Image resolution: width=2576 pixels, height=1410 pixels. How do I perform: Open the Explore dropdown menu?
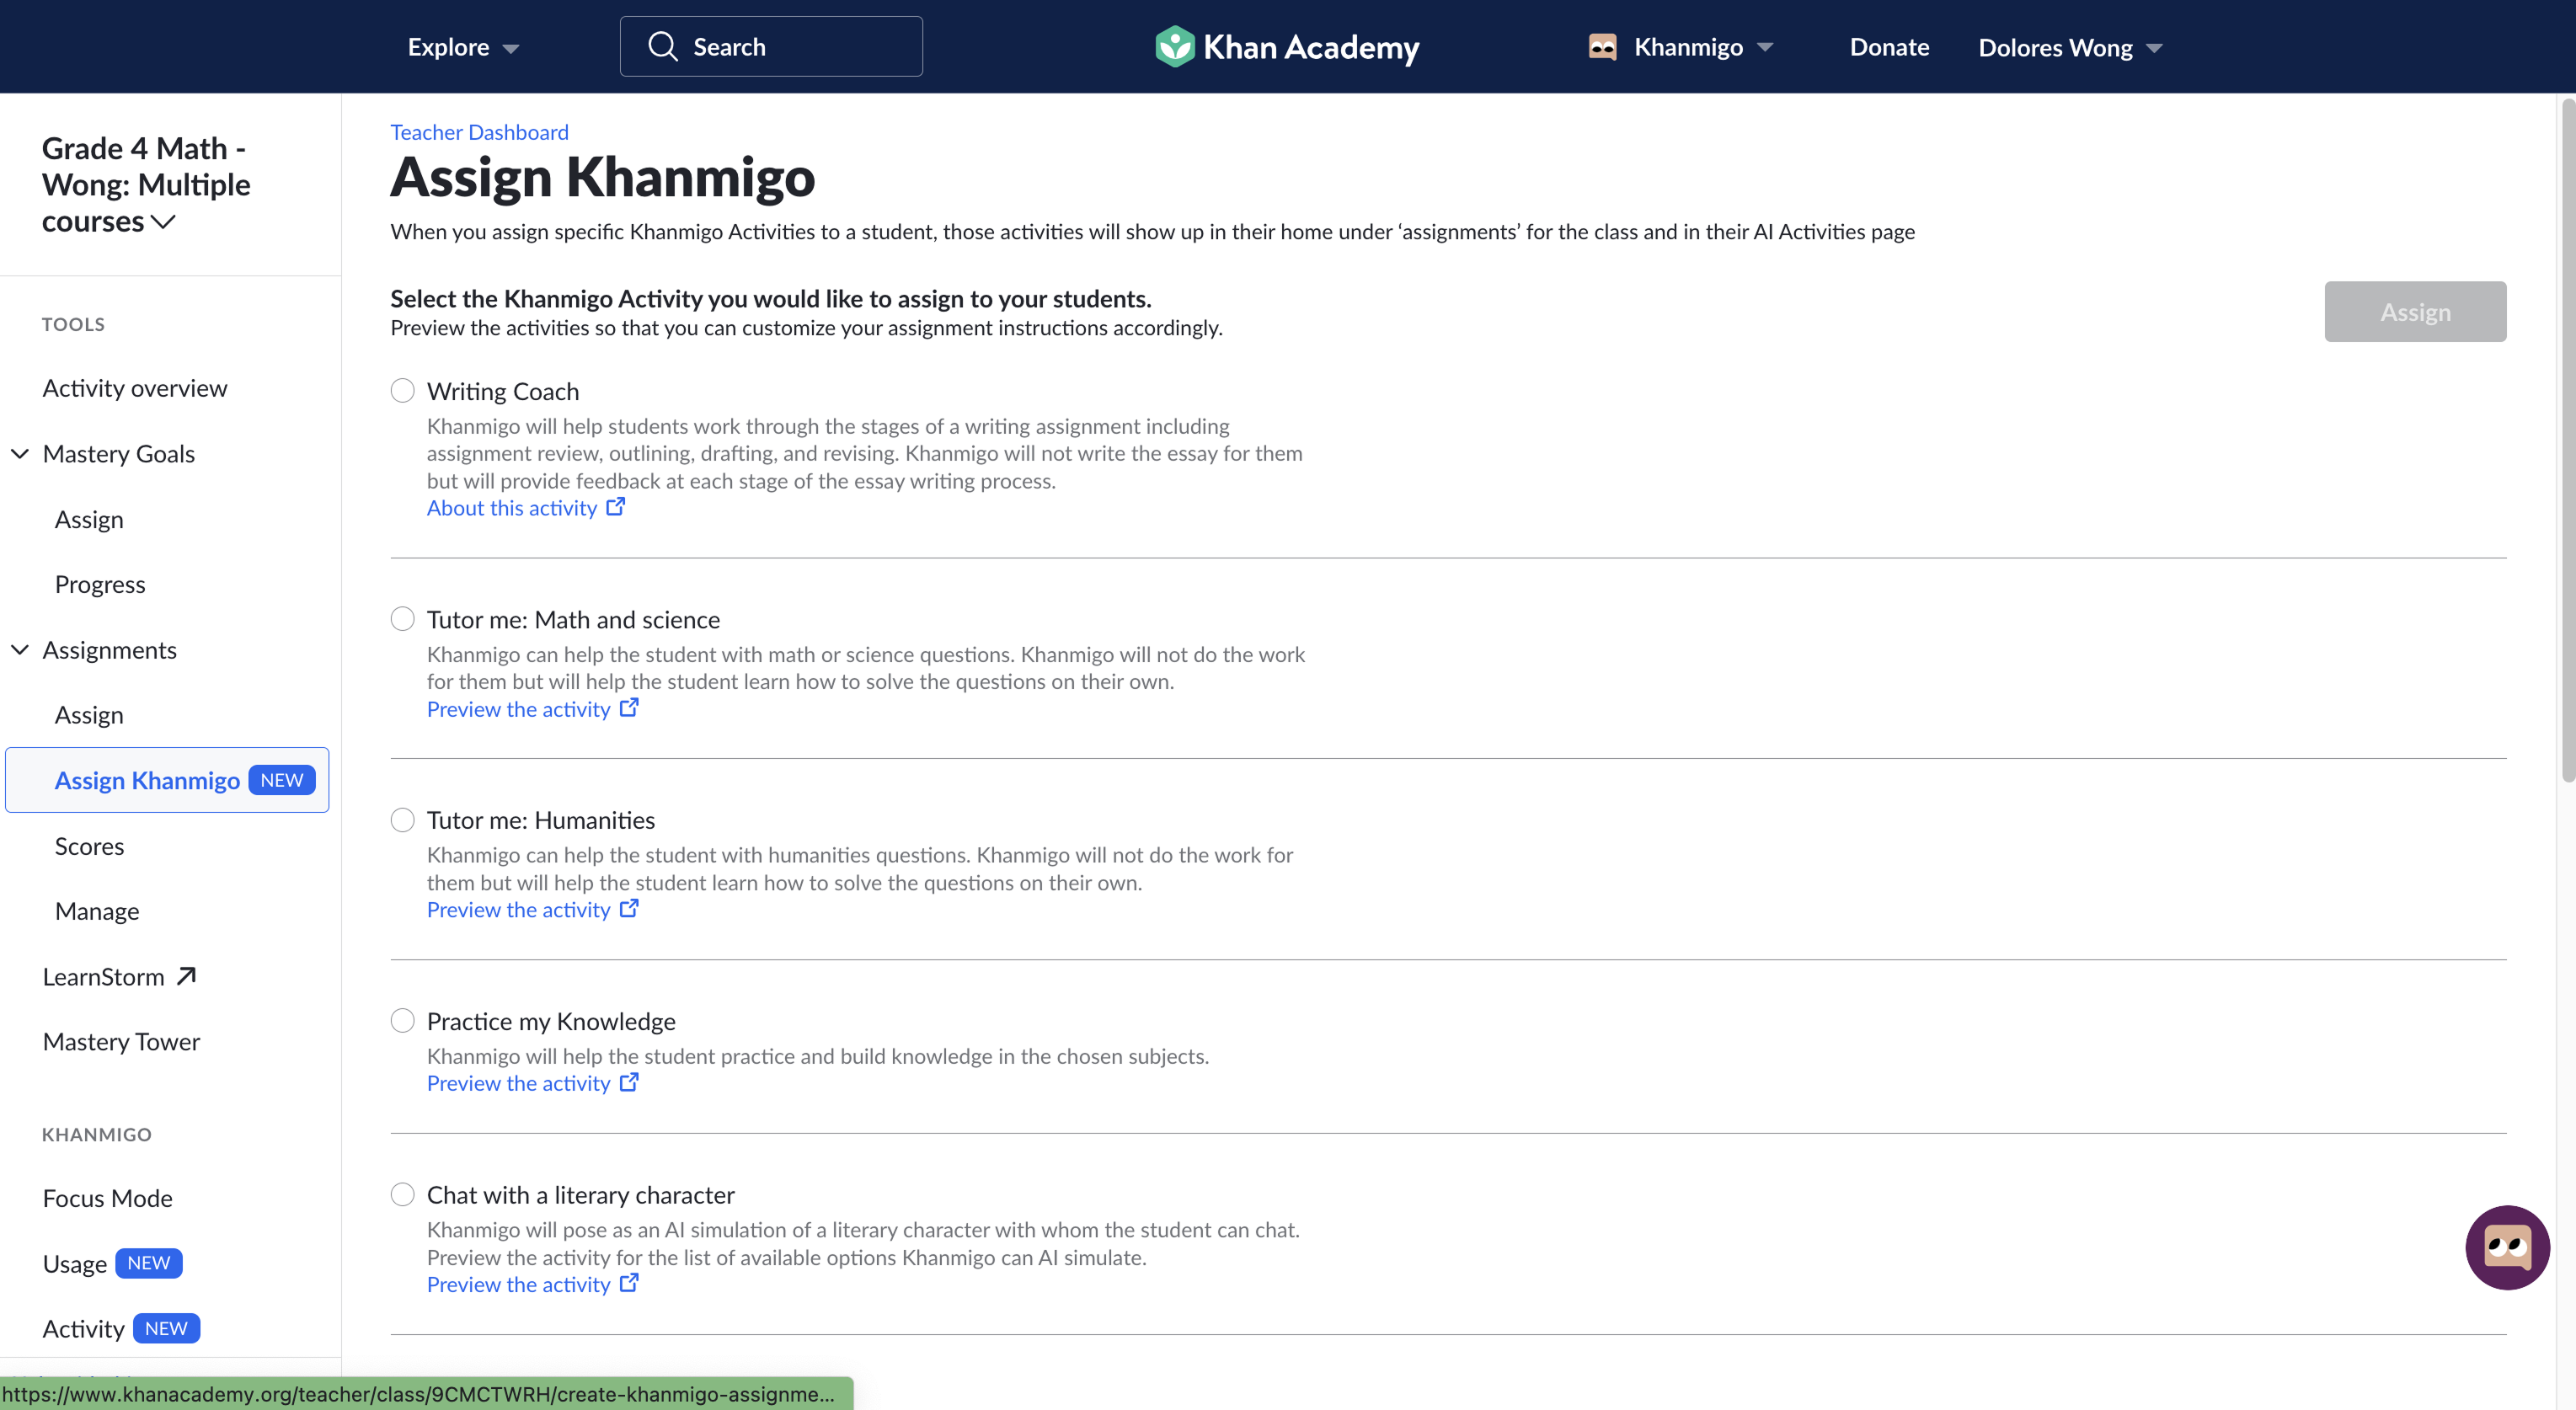pyautogui.click(x=463, y=47)
